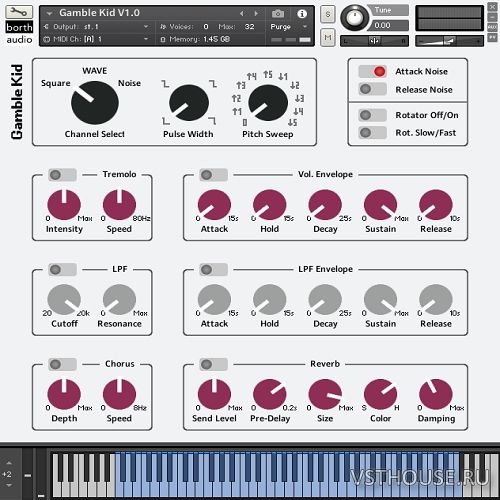The height and width of the screenshot is (500, 500).
Task: Click the LPF Envelope Decay knob
Action: [x=325, y=299]
